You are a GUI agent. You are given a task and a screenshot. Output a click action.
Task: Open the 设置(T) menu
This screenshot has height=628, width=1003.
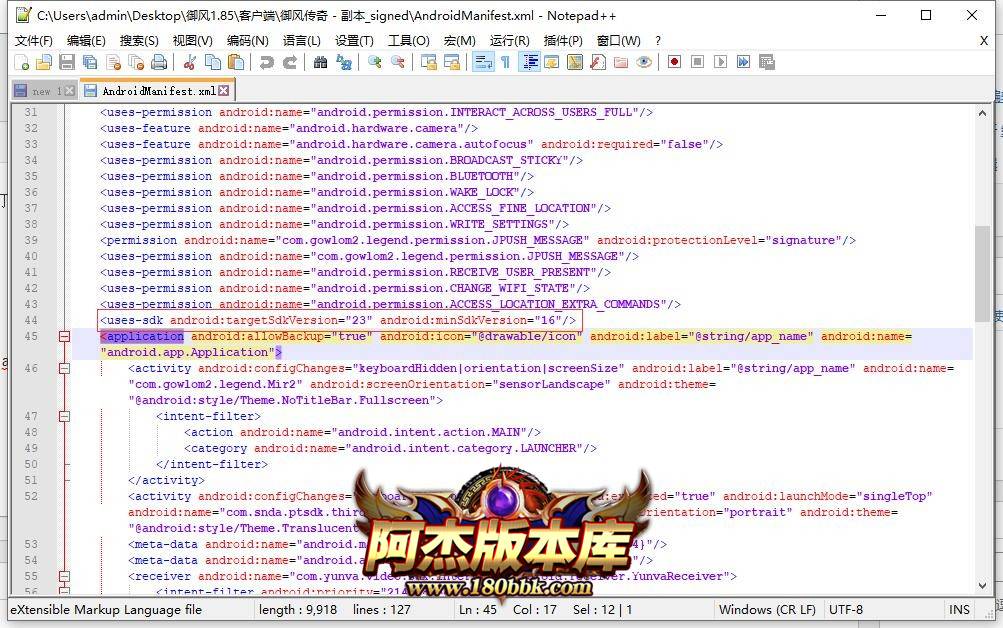click(354, 40)
